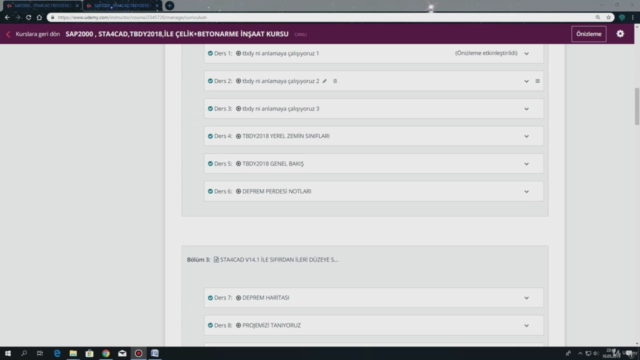
Task: Click '(Önizleme etkinleştirildi)' label on Ders 1
Action: click(x=486, y=53)
